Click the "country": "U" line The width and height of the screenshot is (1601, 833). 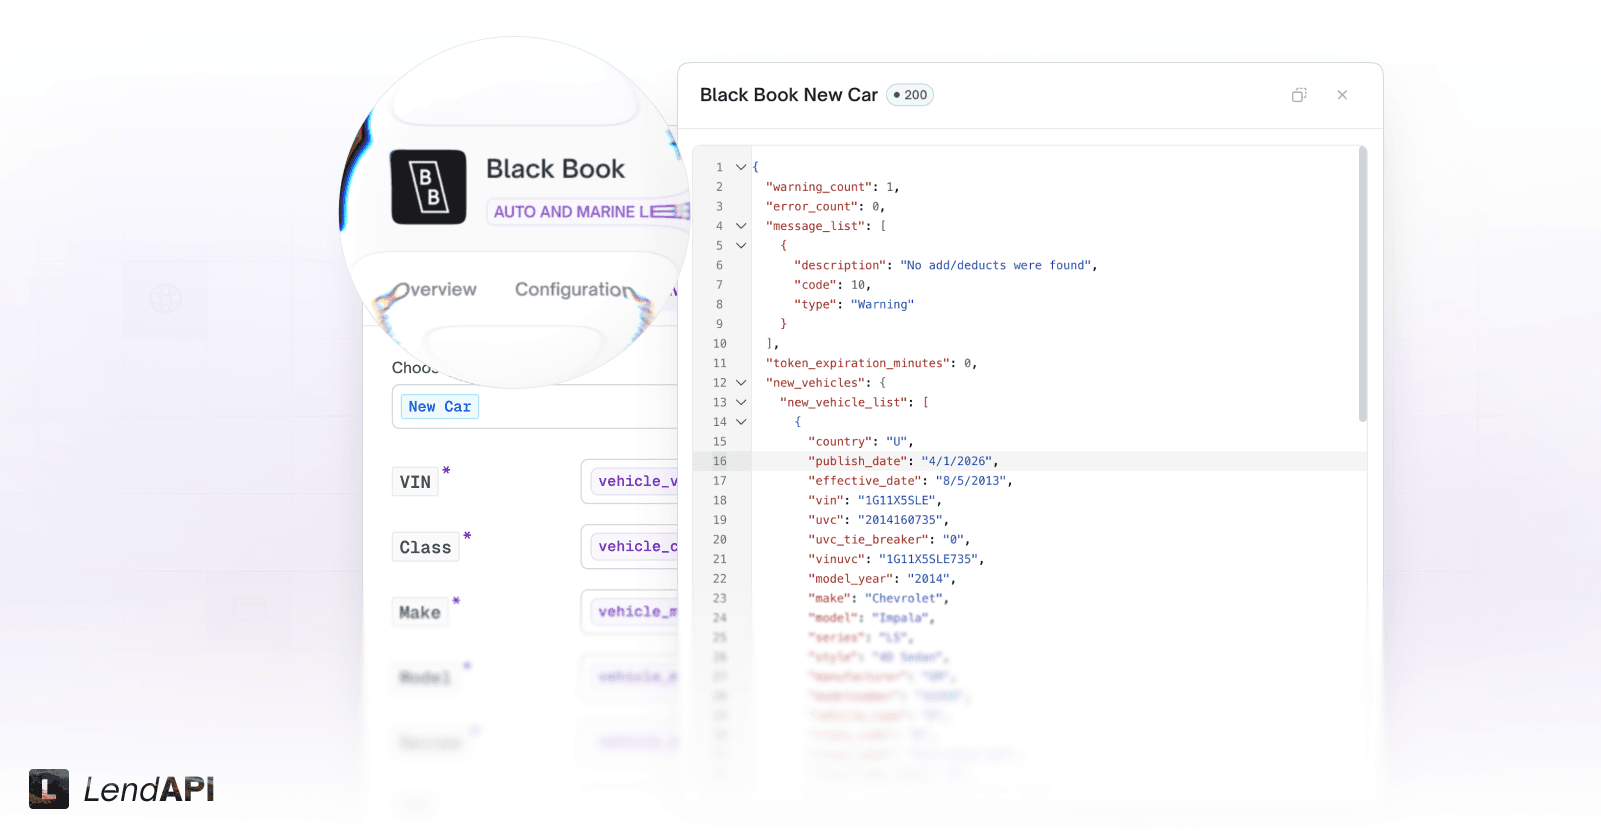[860, 442]
